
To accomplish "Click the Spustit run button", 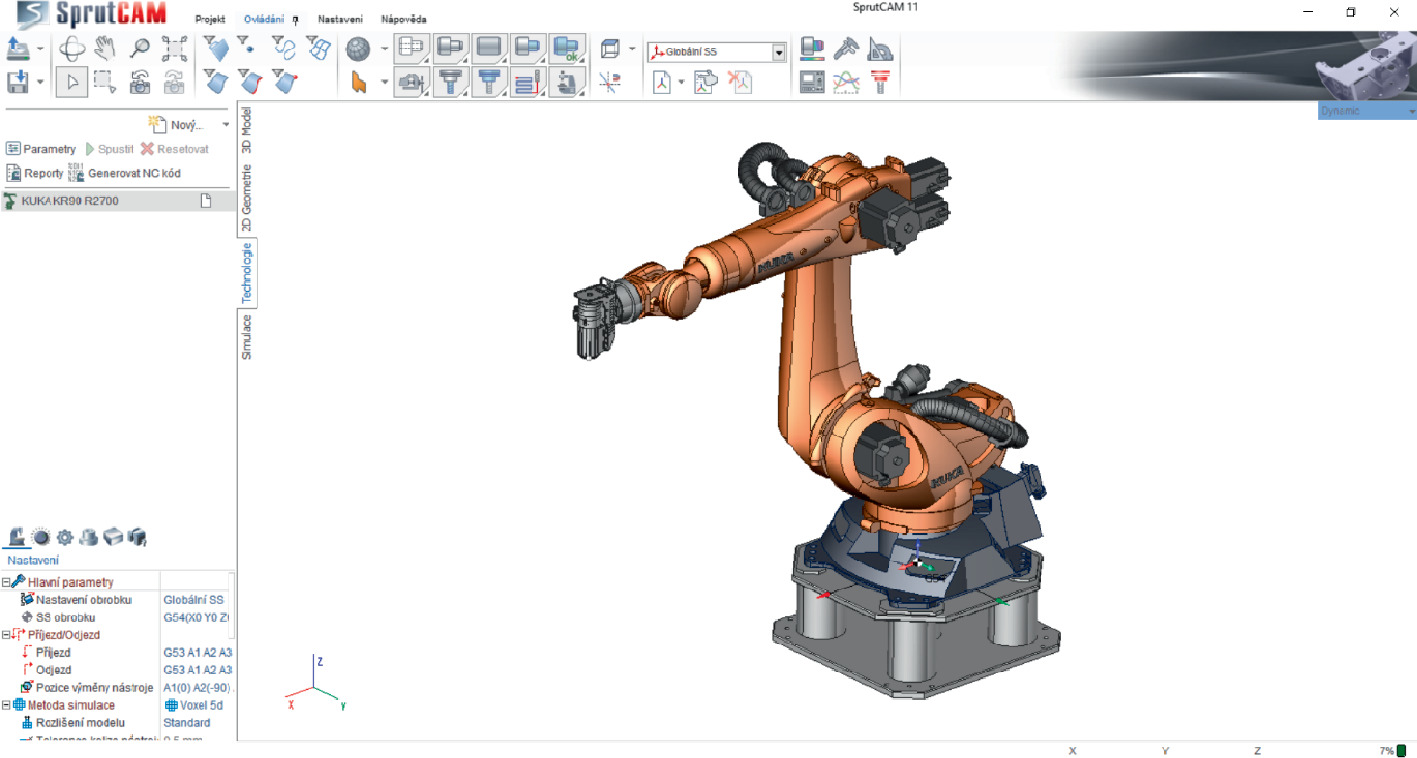I will (109, 149).
